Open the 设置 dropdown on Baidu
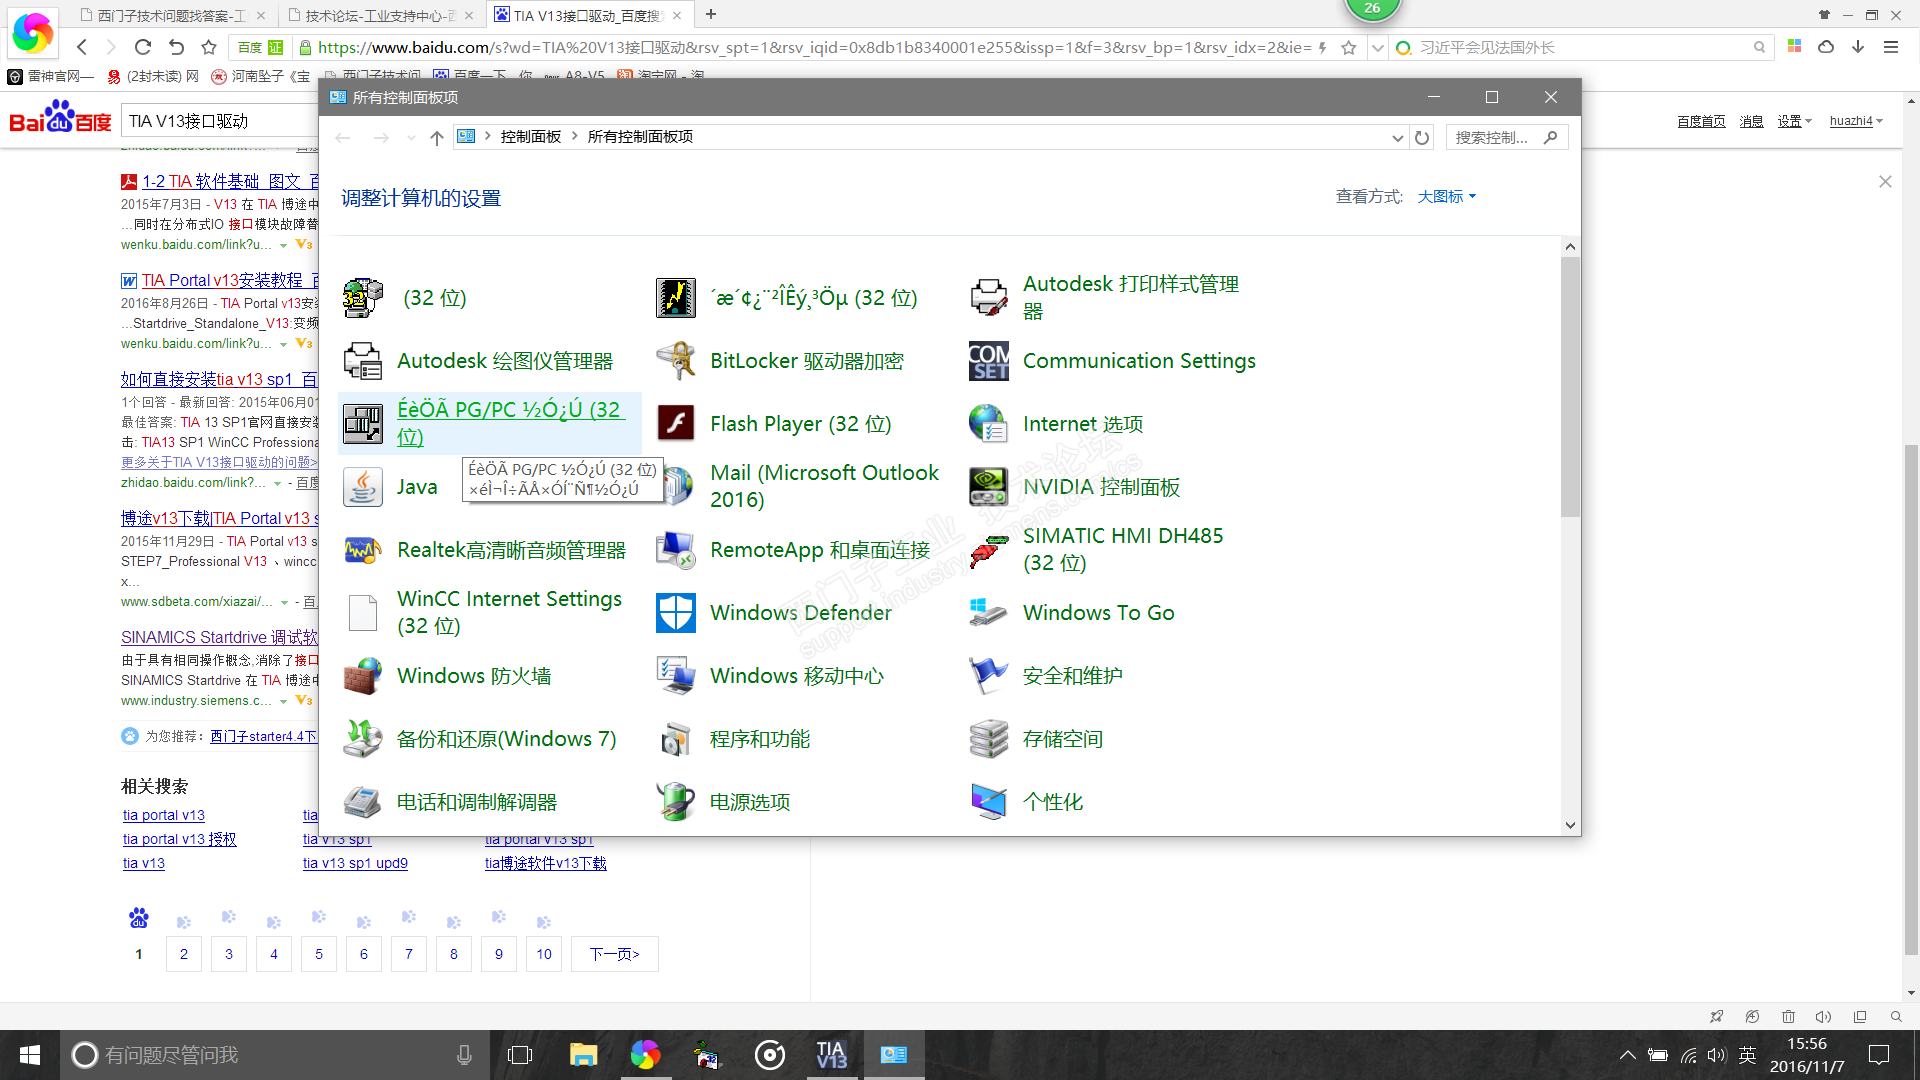The image size is (1920, 1080). click(x=1794, y=121)
